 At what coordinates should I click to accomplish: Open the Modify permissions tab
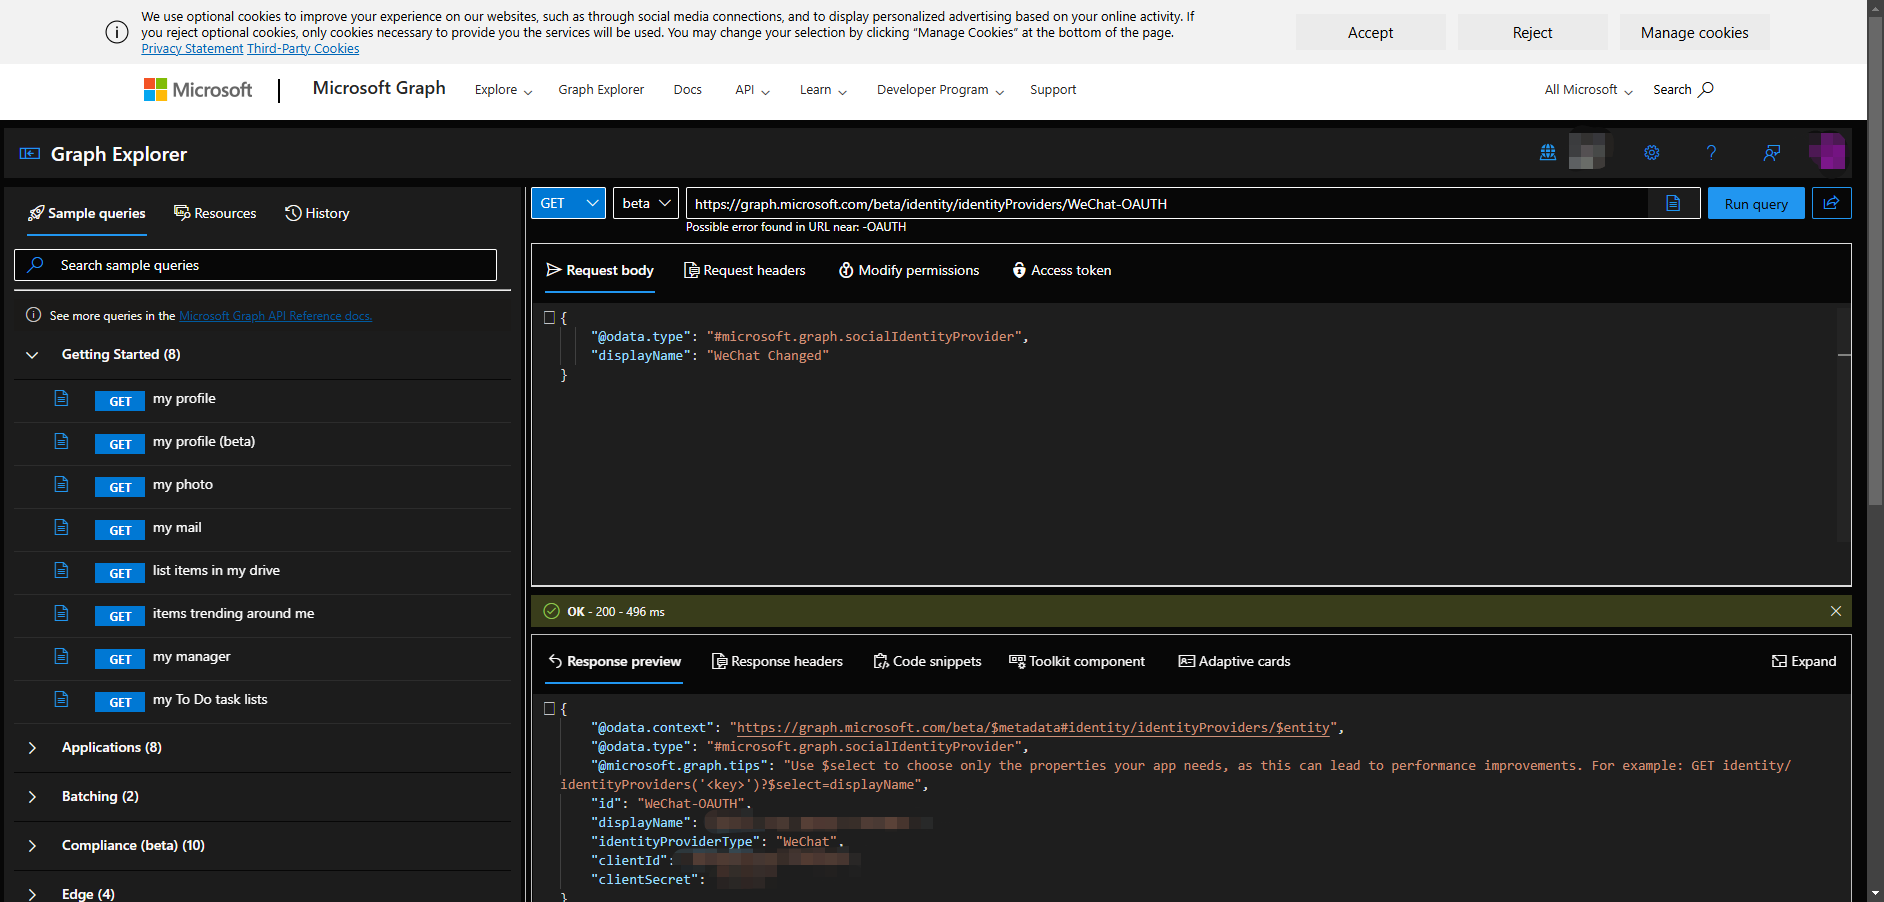tap(909, 270)
